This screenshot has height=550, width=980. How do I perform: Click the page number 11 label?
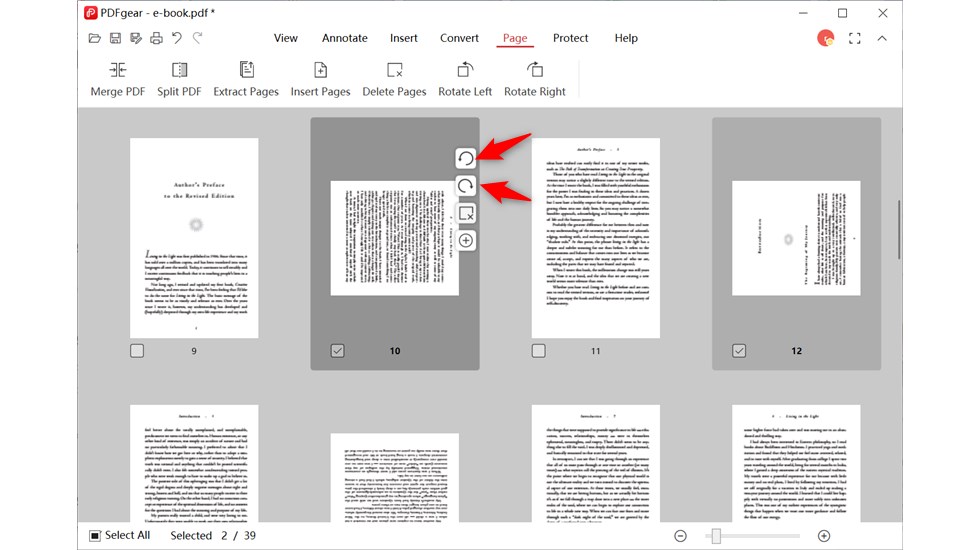click(596, 351)
